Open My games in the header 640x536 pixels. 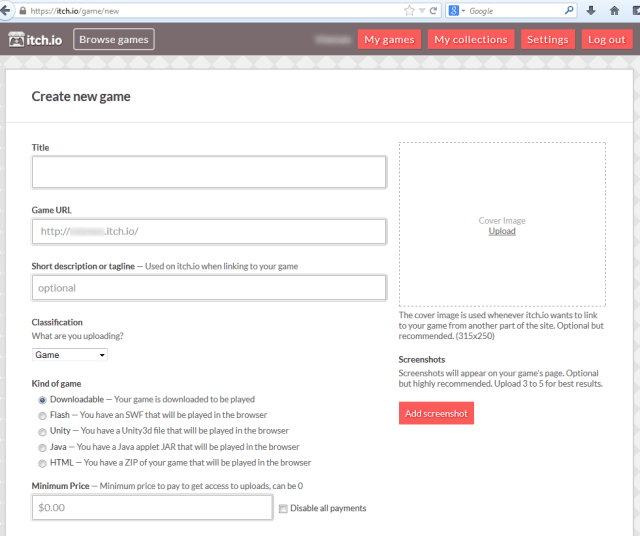click(389, 40)
